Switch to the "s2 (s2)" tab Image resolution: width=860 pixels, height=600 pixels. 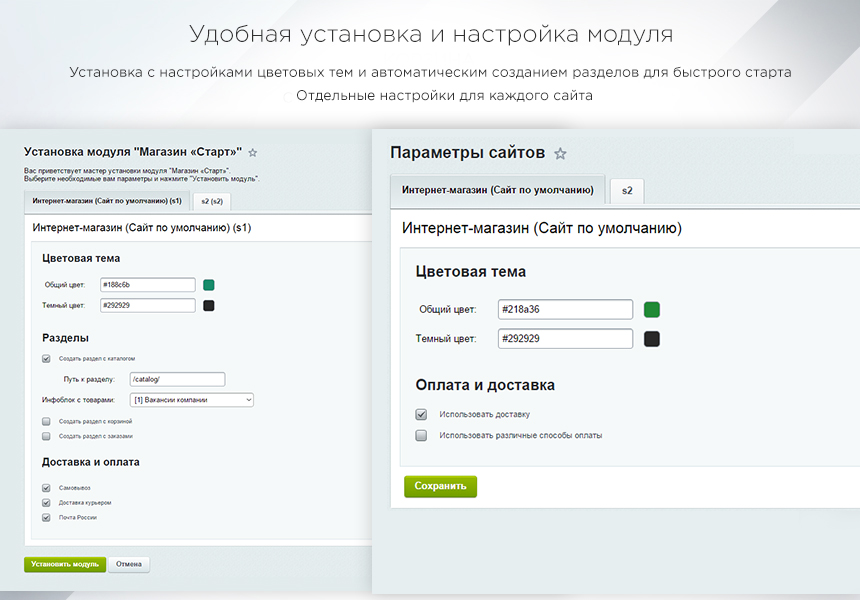(211, 201)
